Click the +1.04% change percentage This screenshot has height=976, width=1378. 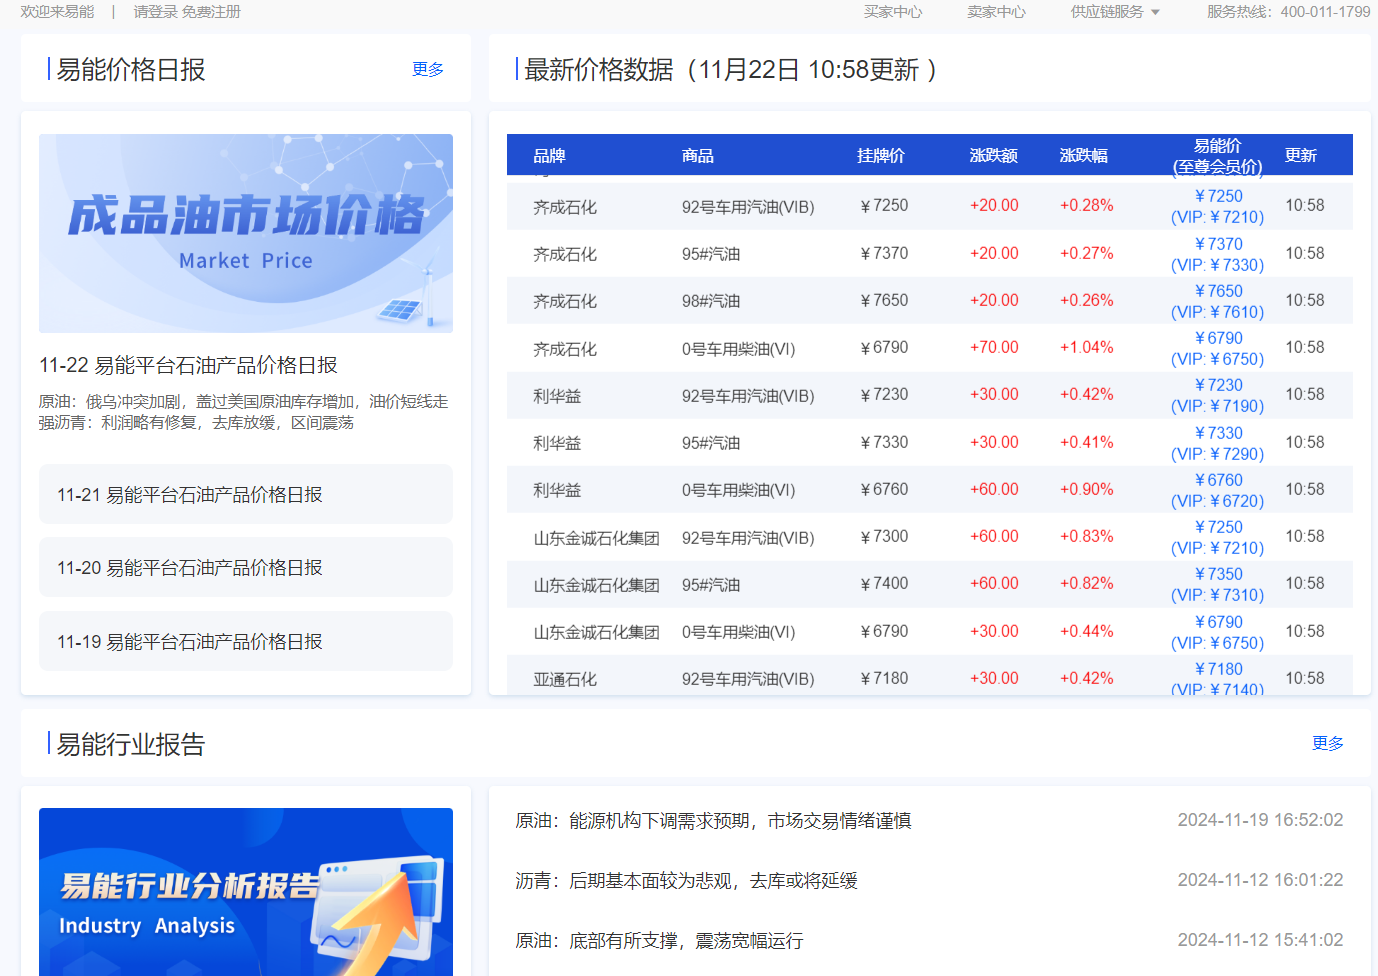(1087, 347)
